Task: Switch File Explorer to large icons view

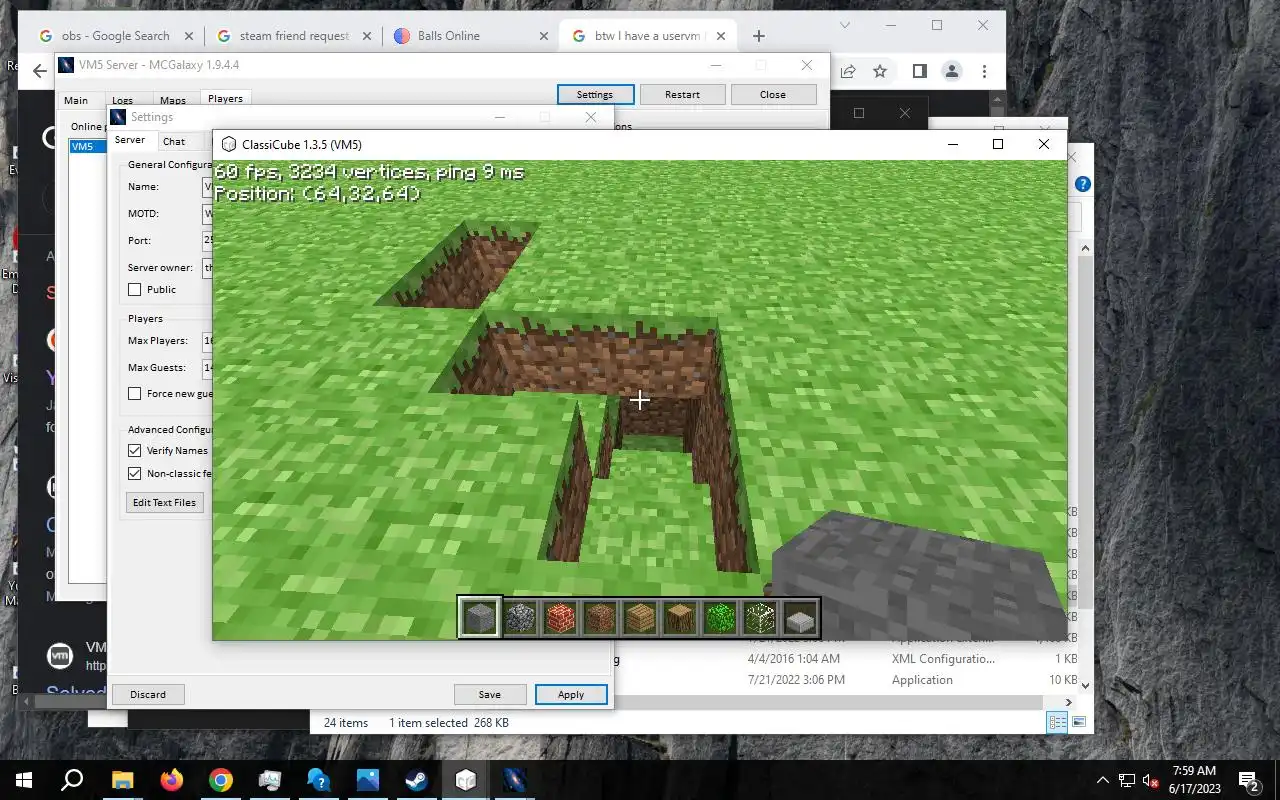Action: coord(1079,722)
